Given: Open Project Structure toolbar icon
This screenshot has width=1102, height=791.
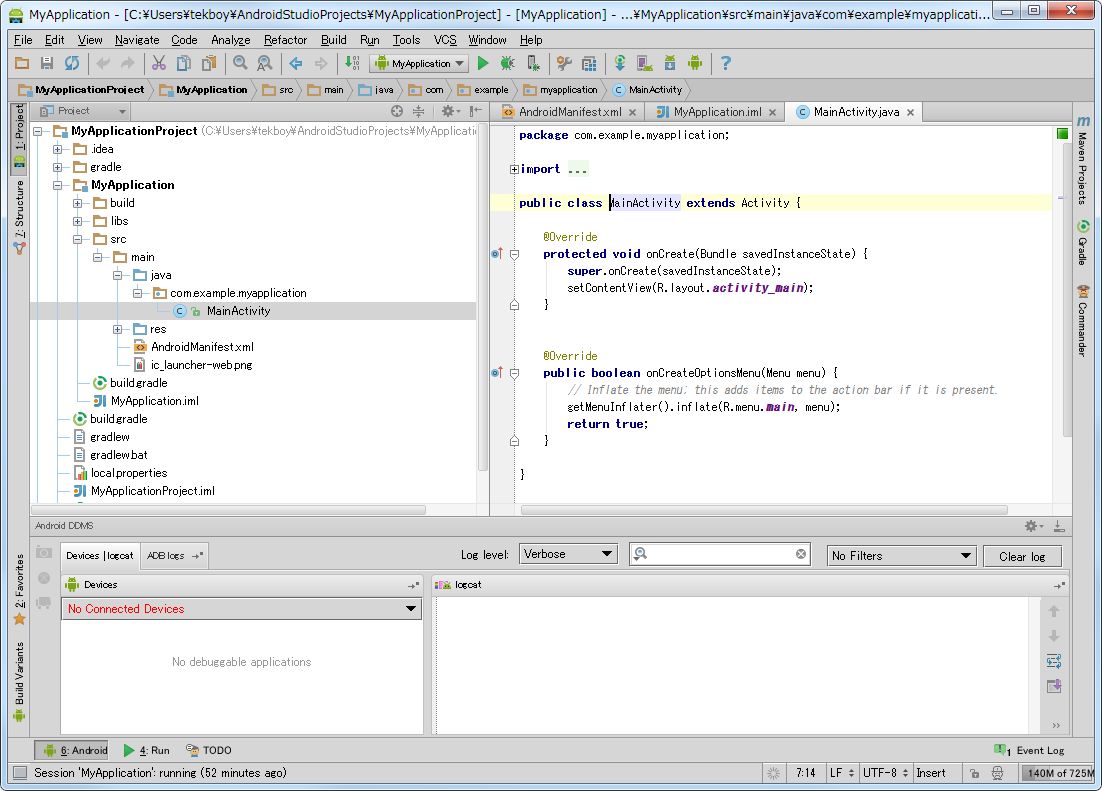Looking at the screenshot, I should click(x=589, y=63).
